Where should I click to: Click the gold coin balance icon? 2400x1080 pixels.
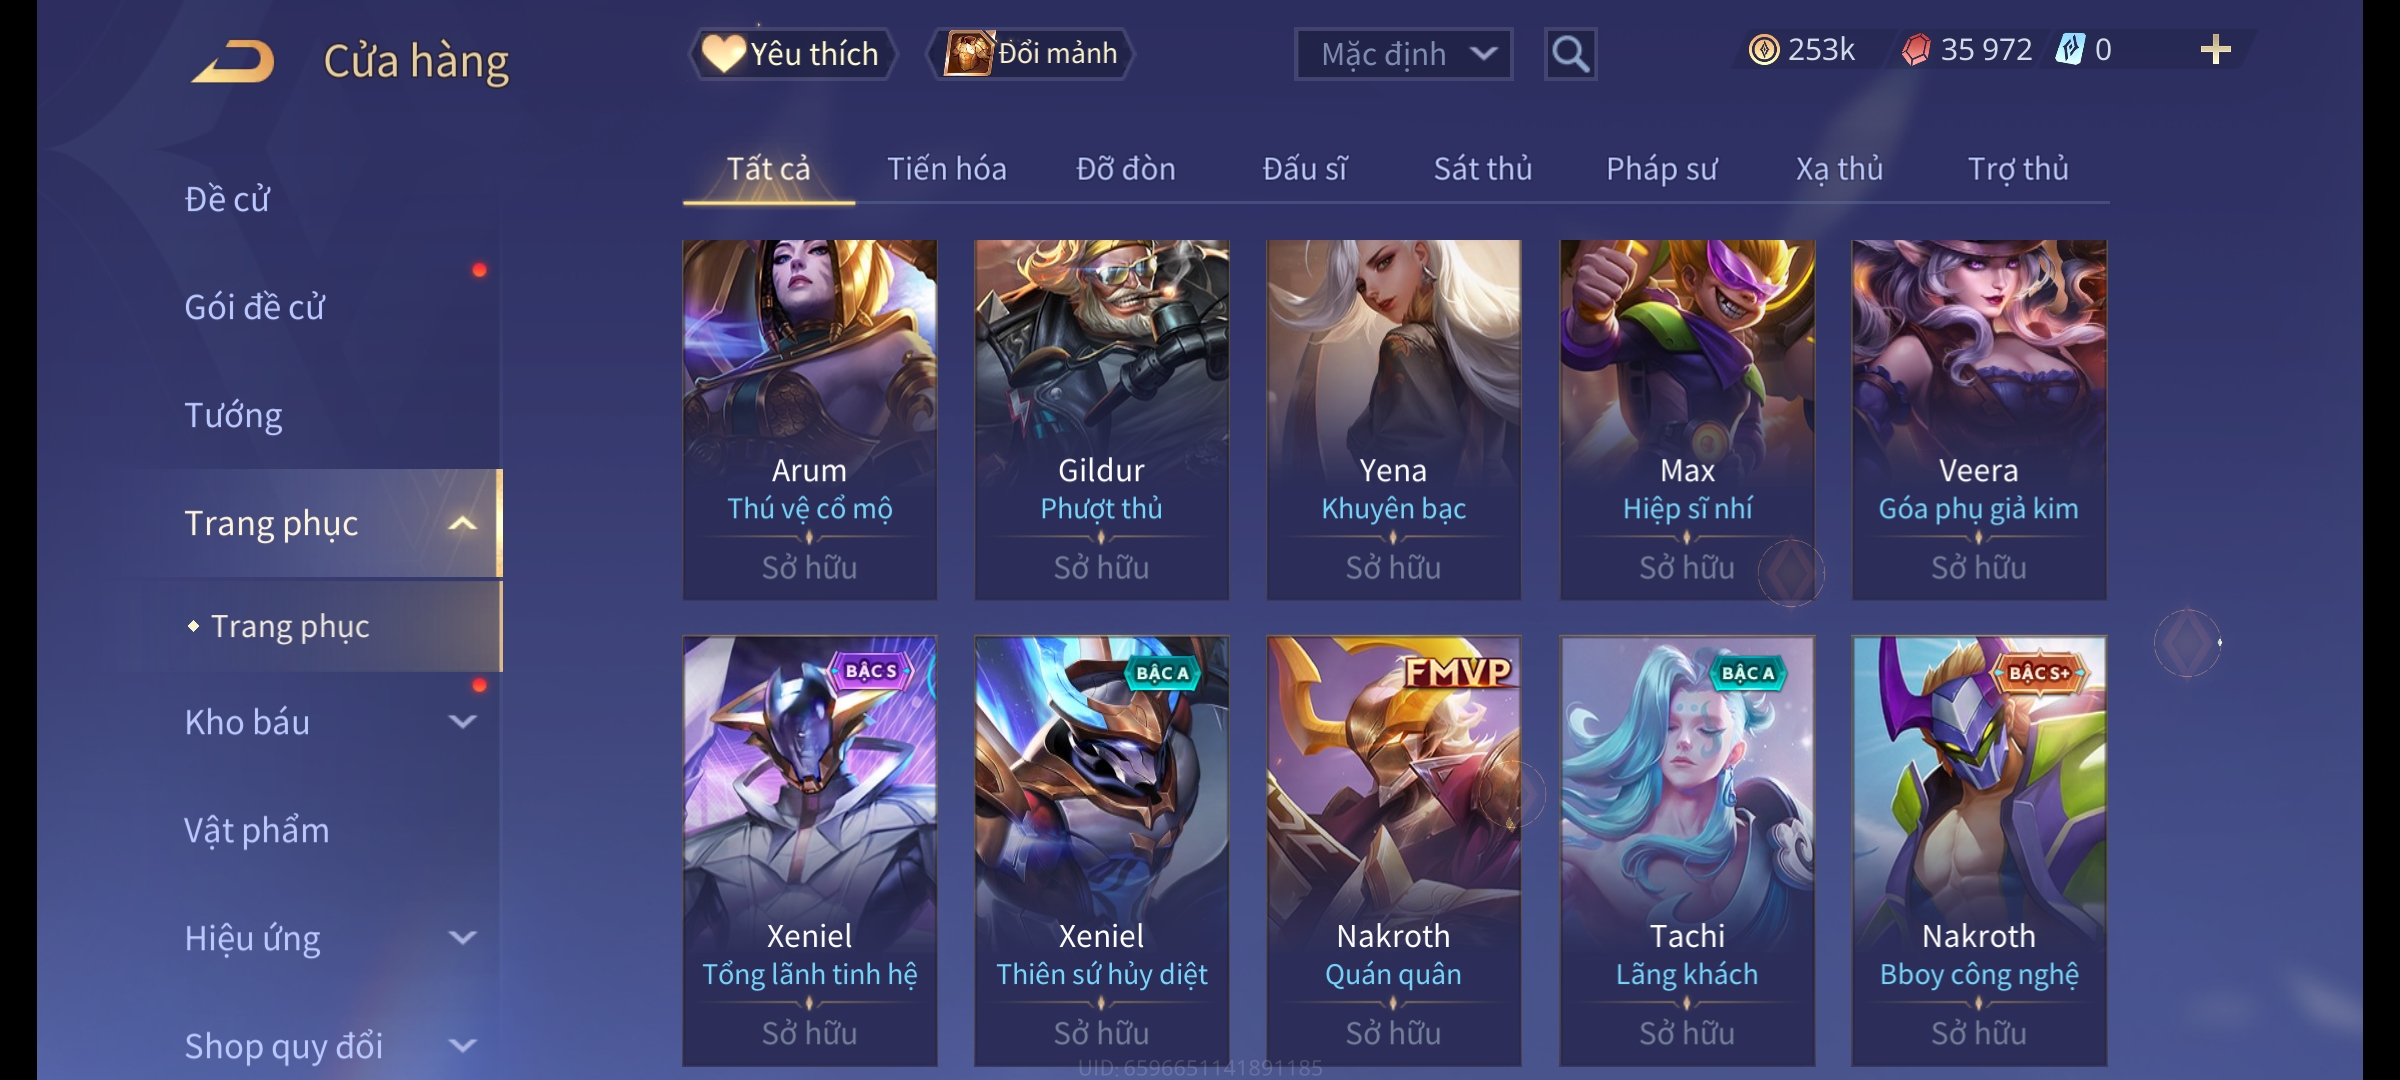1764,50
